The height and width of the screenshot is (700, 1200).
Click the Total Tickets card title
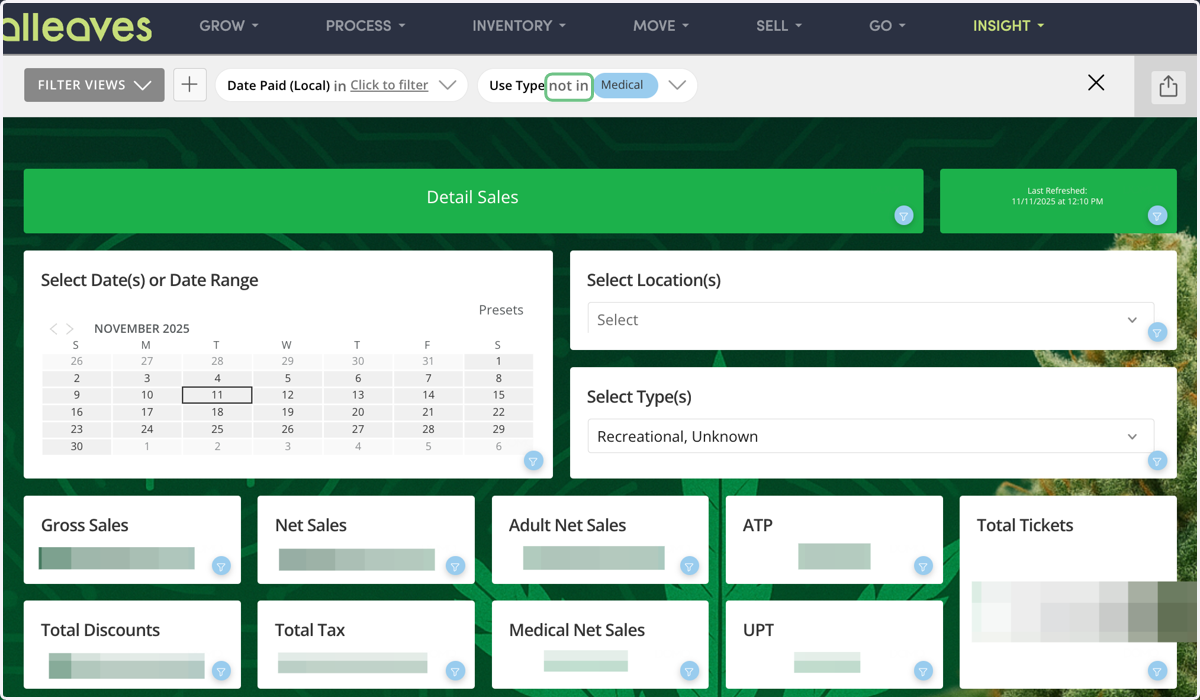point(1025,525)
